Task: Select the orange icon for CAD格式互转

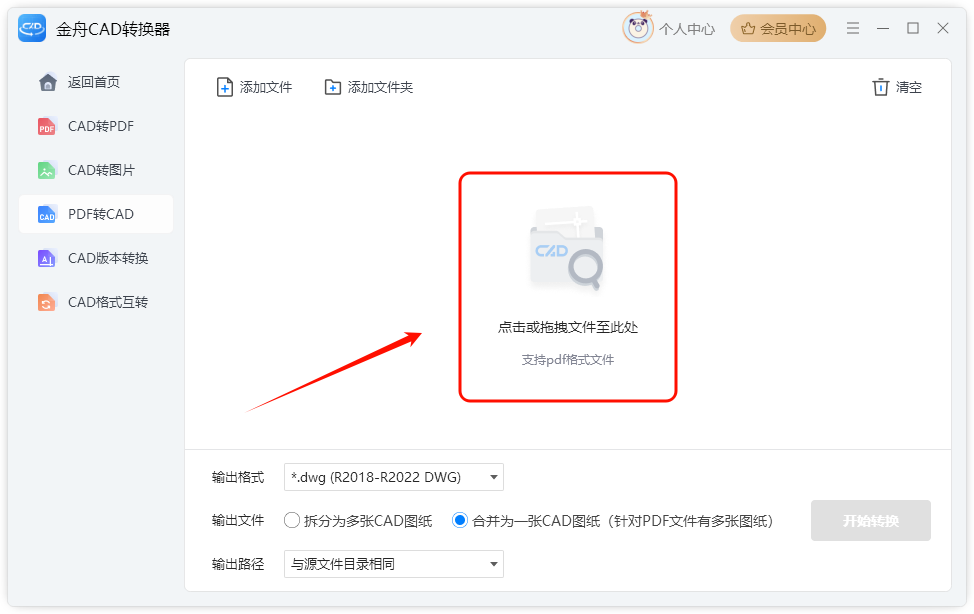Action: click(x=47, y=302)
